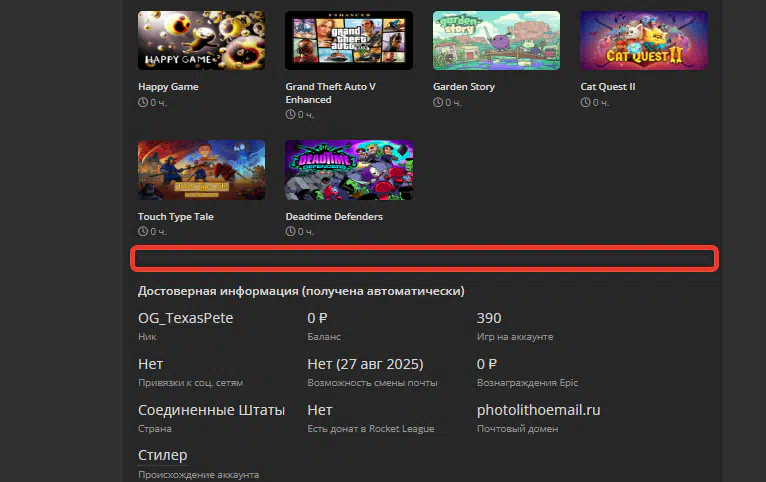Image resolution: width=766 pixels, height=482 pixels.
Task: Click the clock icon under Grand Theft Auto V
Action: (x=290, y=114)
